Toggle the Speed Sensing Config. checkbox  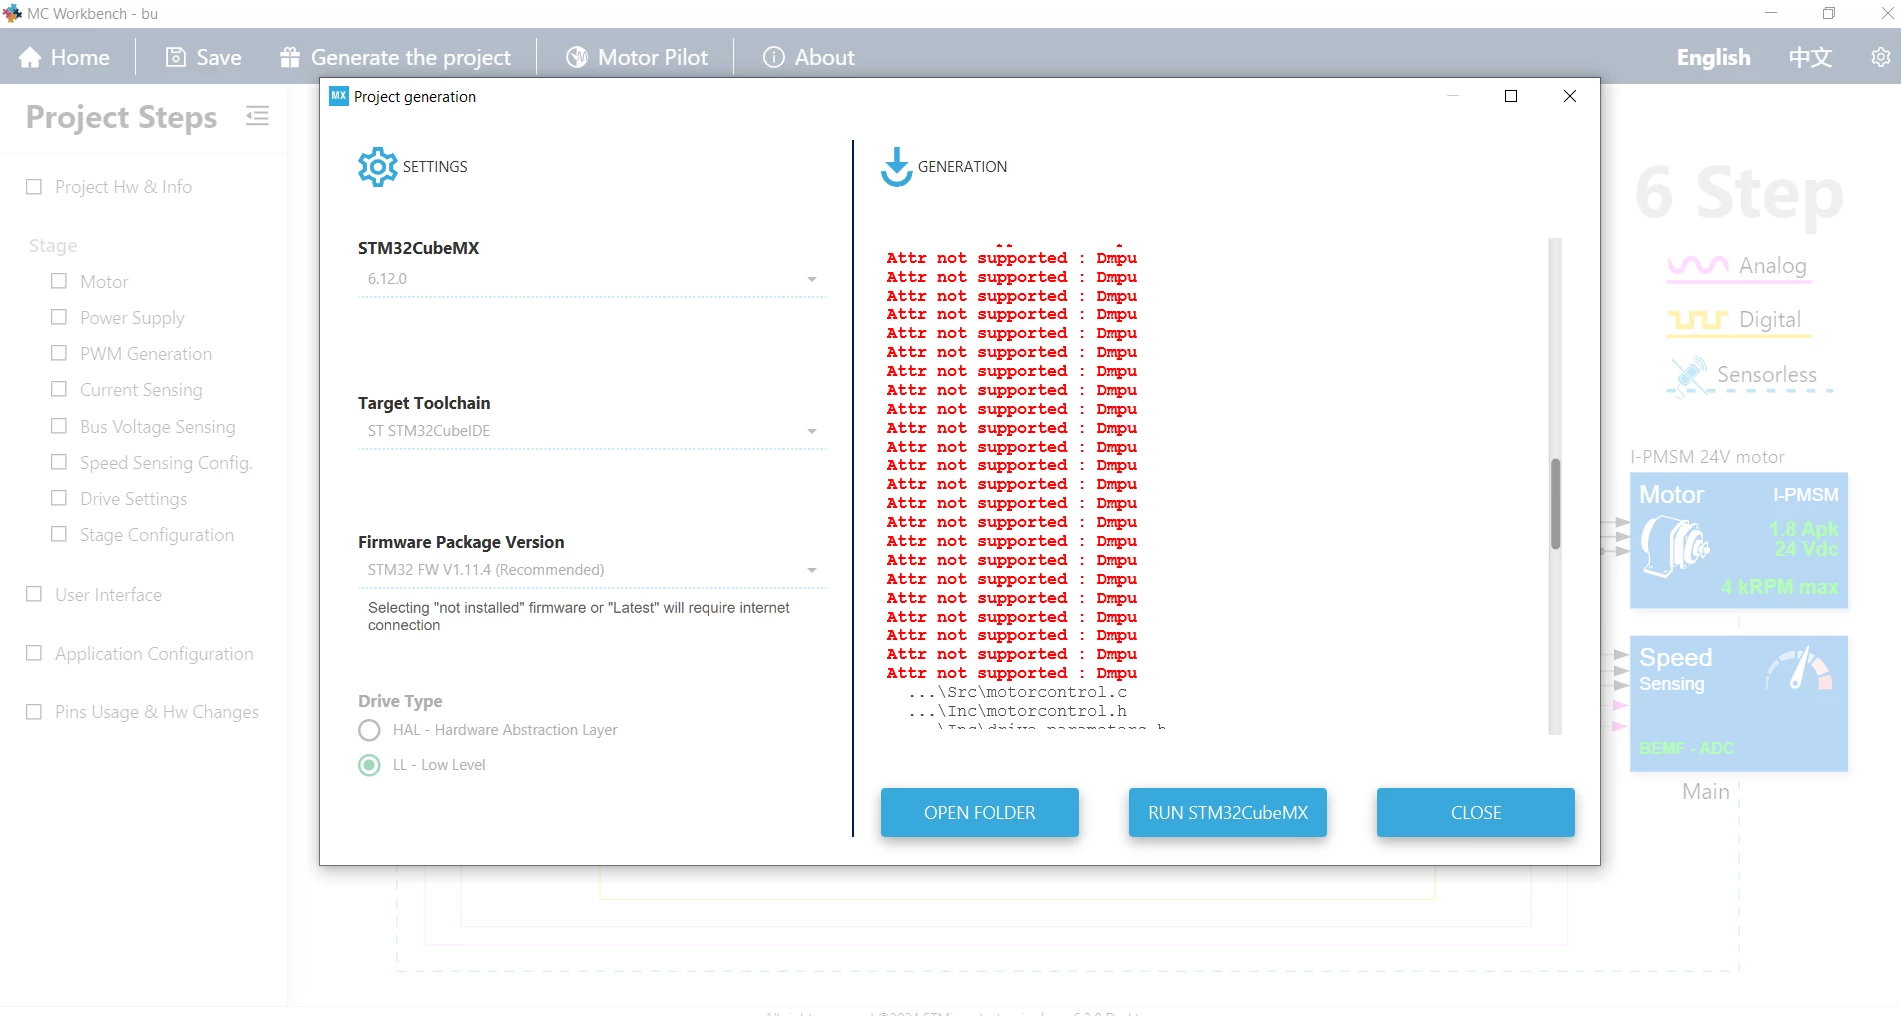tap(59, 462)
